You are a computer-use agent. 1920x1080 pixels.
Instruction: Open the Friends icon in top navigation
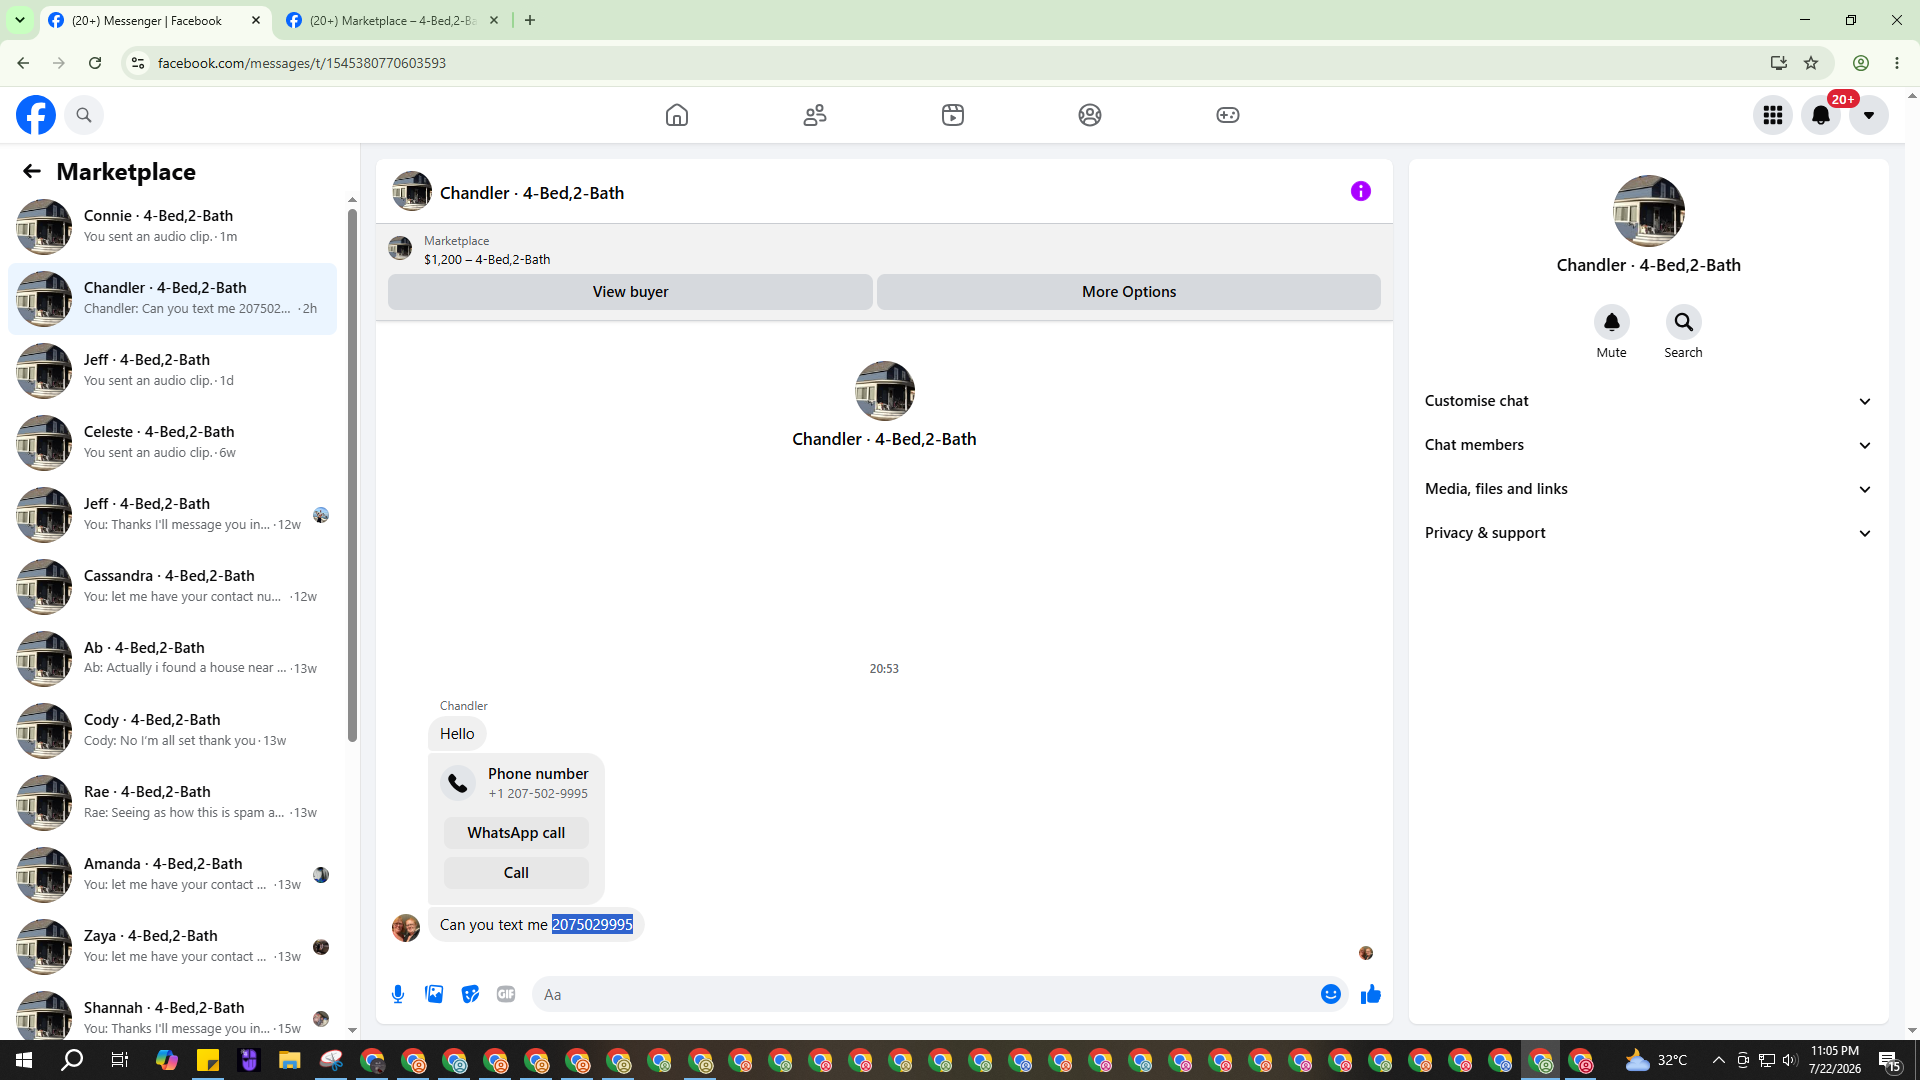point(815,115)
